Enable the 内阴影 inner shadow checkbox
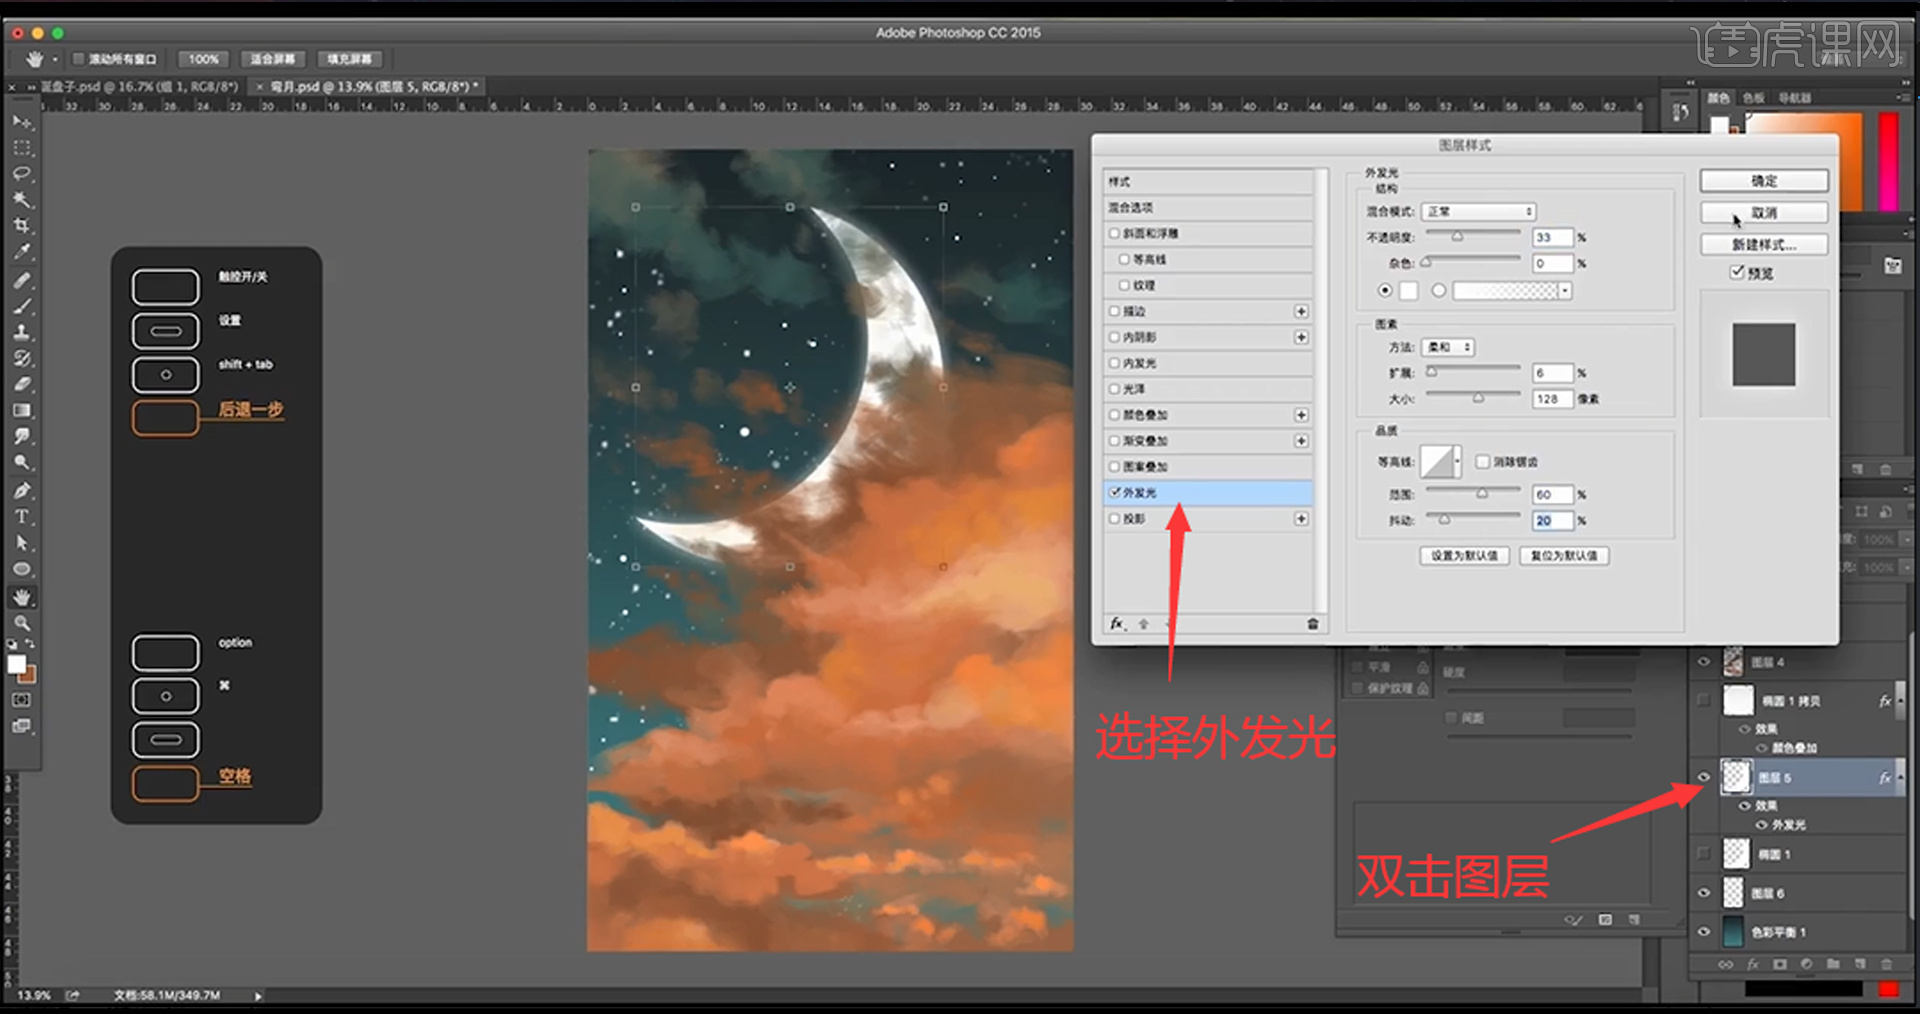The image size is (1920, 1014). pyautogui.click(x=1114, y=337)
